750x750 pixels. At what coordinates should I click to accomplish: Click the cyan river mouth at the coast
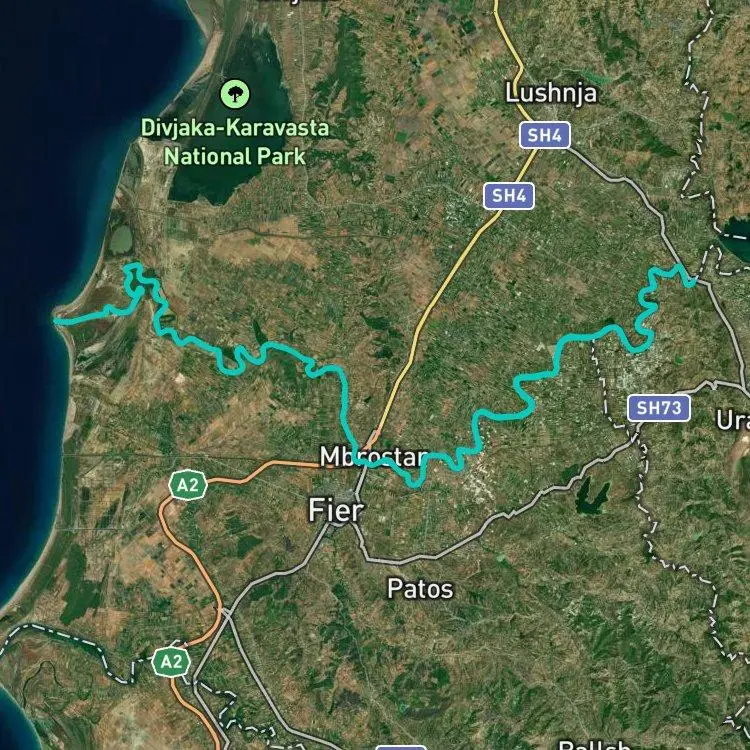[57, 321]
